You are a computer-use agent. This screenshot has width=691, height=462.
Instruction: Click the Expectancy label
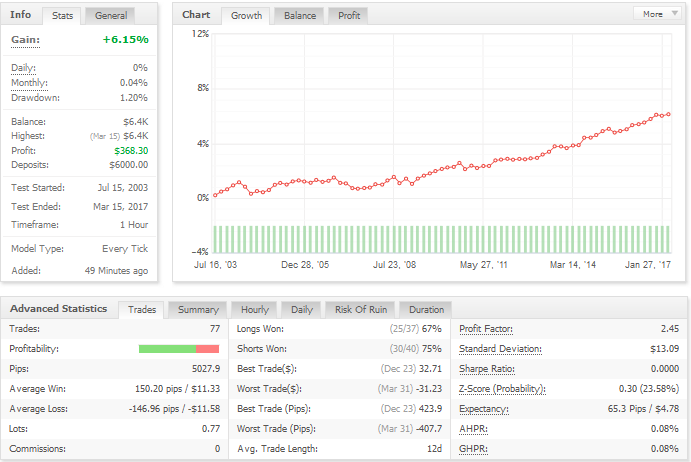(484, 409)
